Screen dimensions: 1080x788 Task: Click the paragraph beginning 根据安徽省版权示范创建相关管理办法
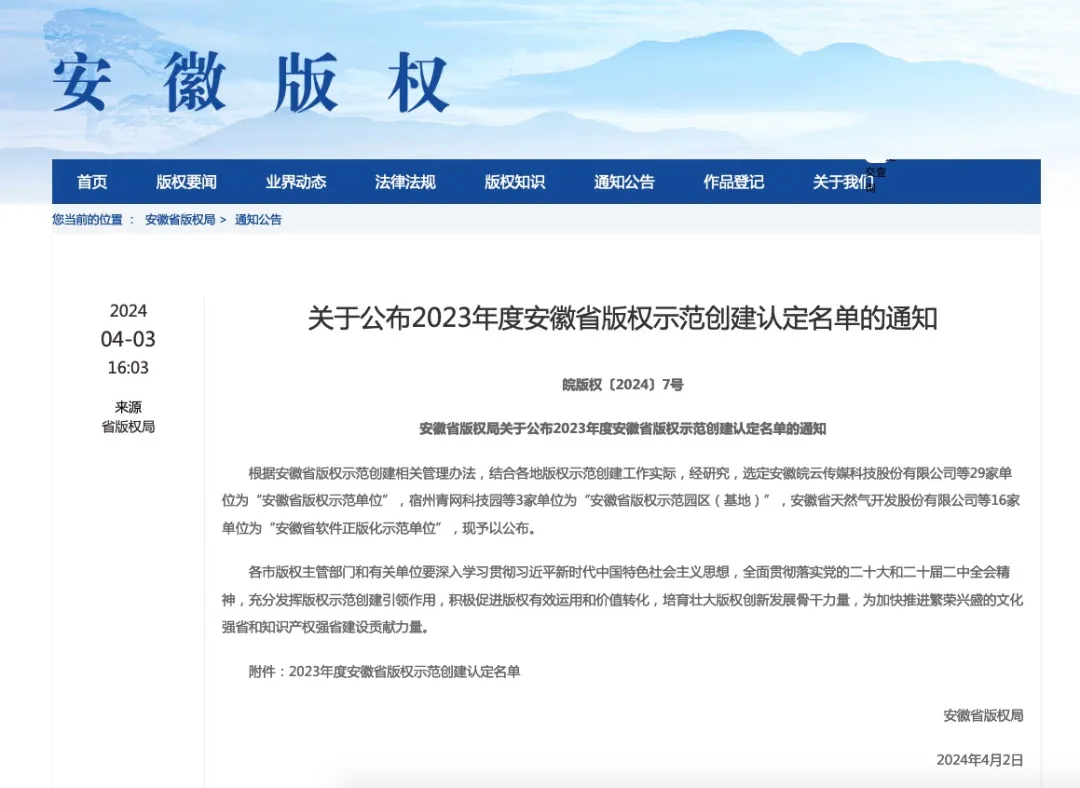click(621, 501)
